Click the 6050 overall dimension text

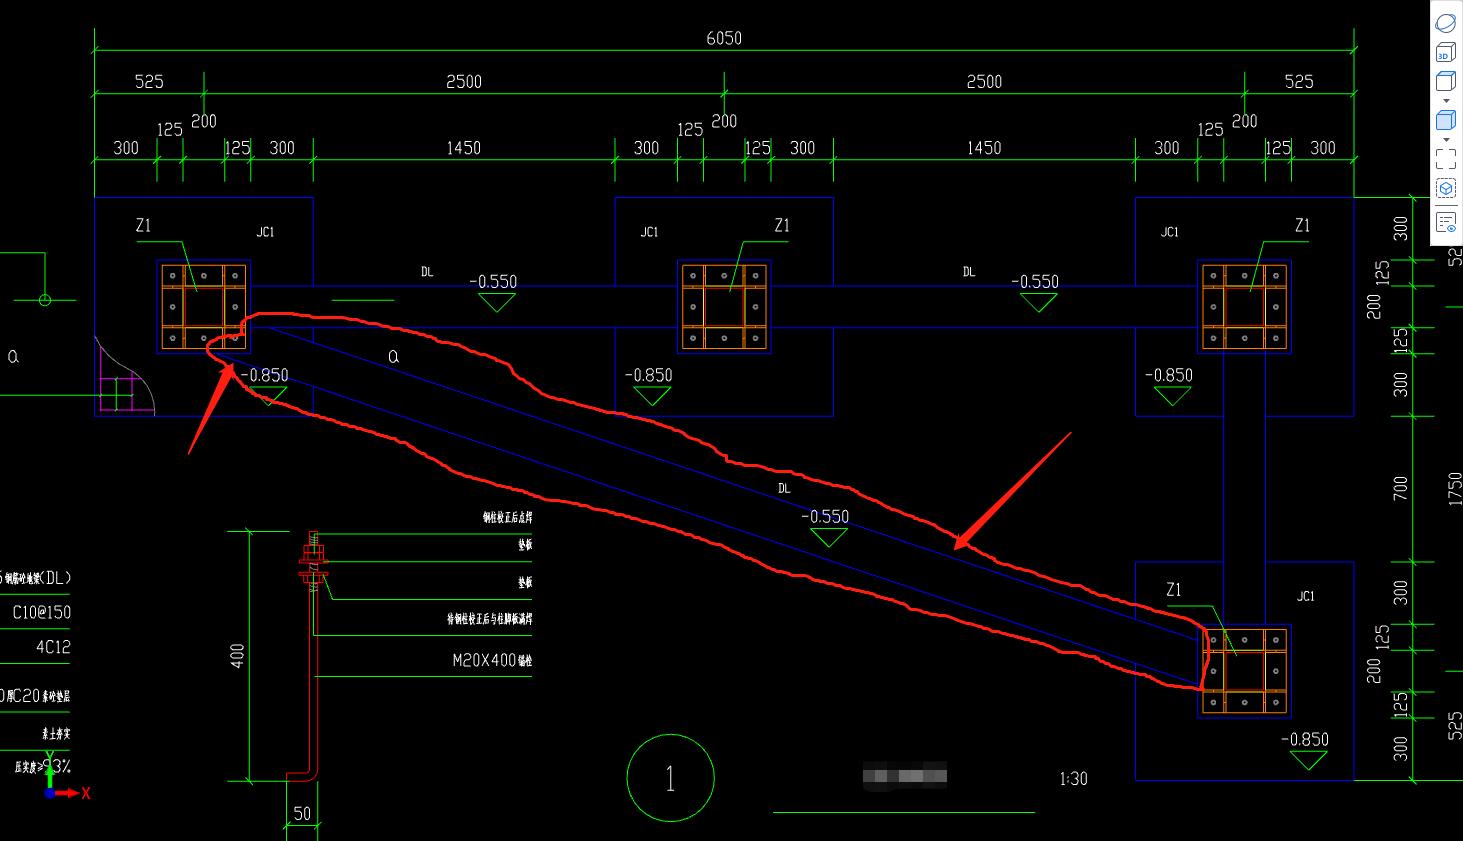pyautogui.click(x=724, y=38)
